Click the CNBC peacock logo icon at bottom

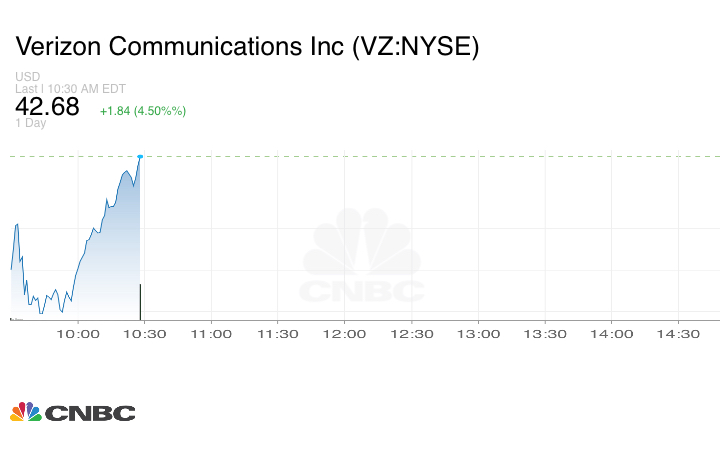26,411
